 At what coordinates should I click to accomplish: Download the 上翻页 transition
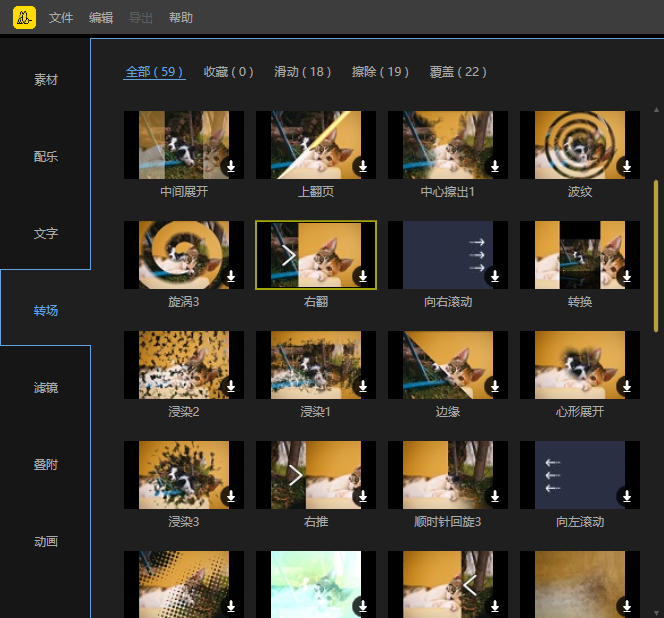[x=362, y=167]
